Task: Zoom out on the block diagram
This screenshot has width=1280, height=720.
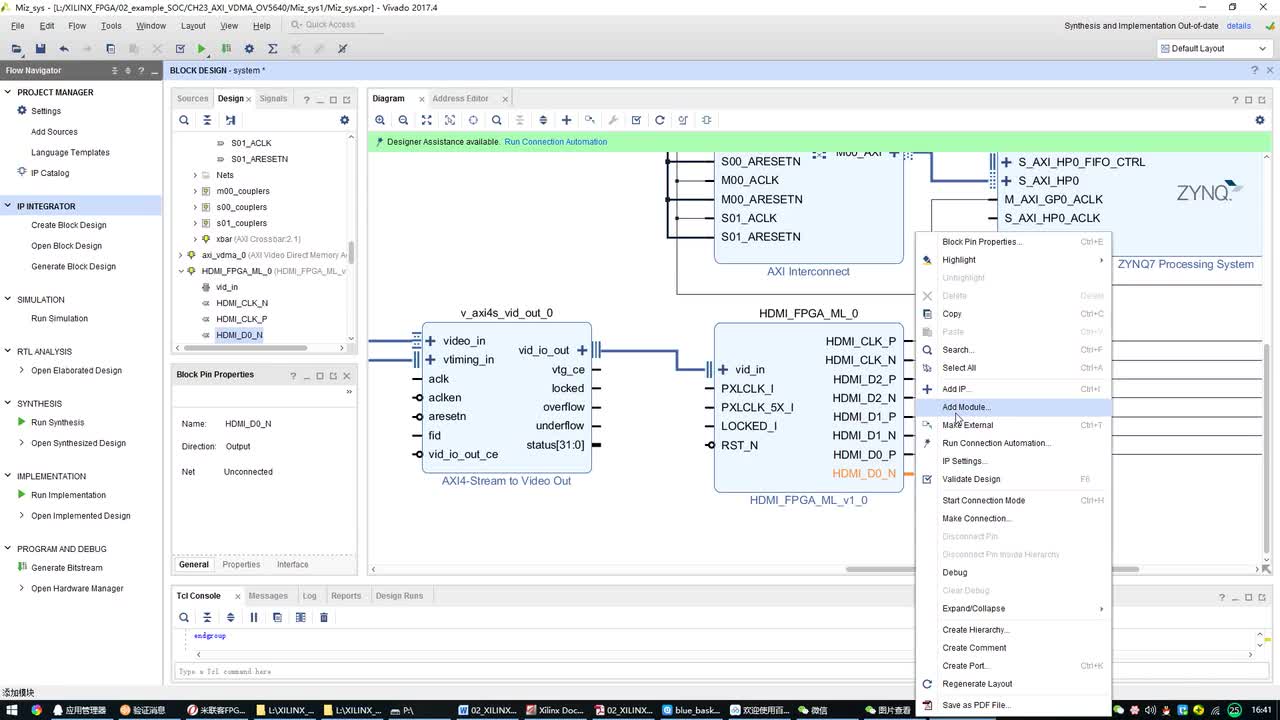Action: pos(403,120)
